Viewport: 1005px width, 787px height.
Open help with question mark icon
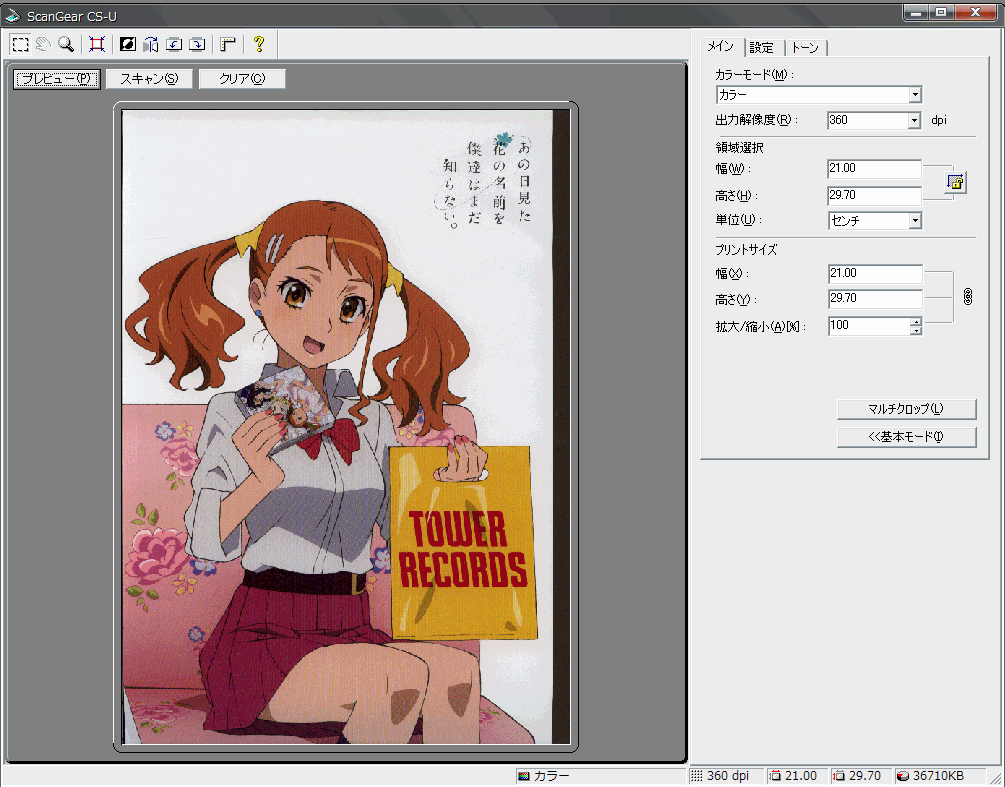[x=259, y=44]
